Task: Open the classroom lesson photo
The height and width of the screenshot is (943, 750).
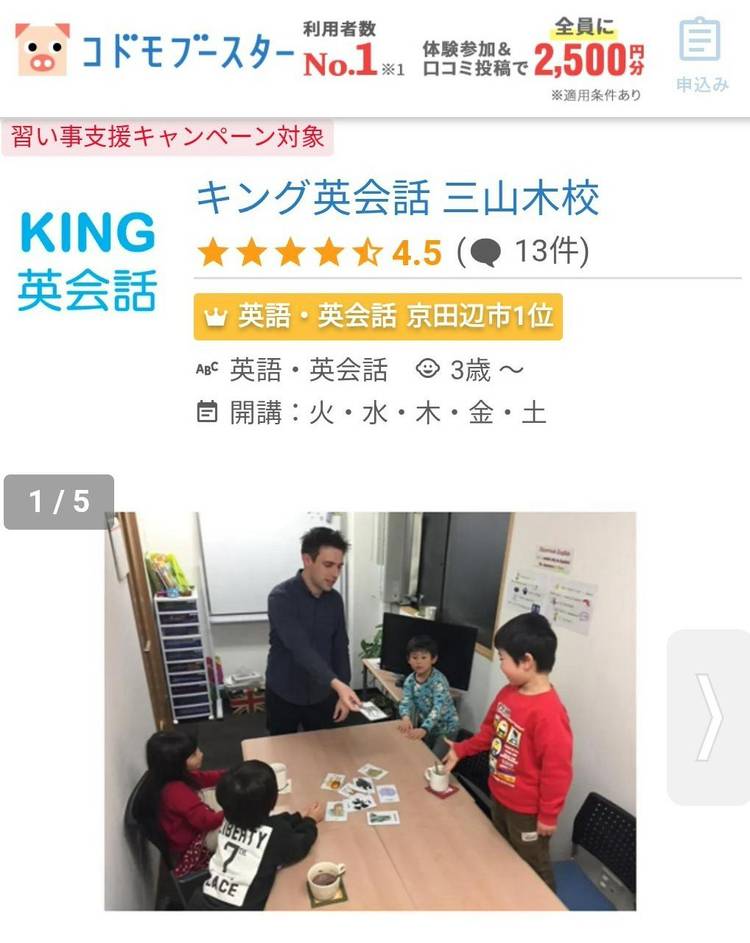Action: pyautogui.click(x=370, y=711)
